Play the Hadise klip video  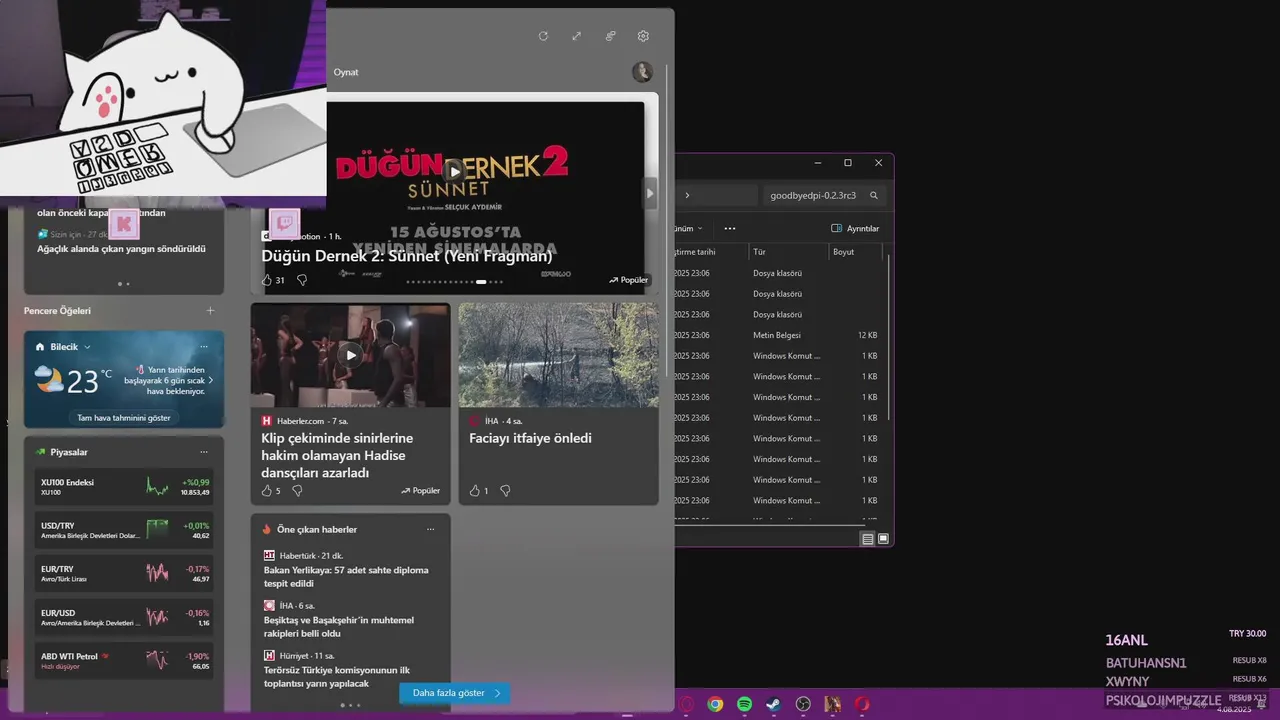point(350,355)
